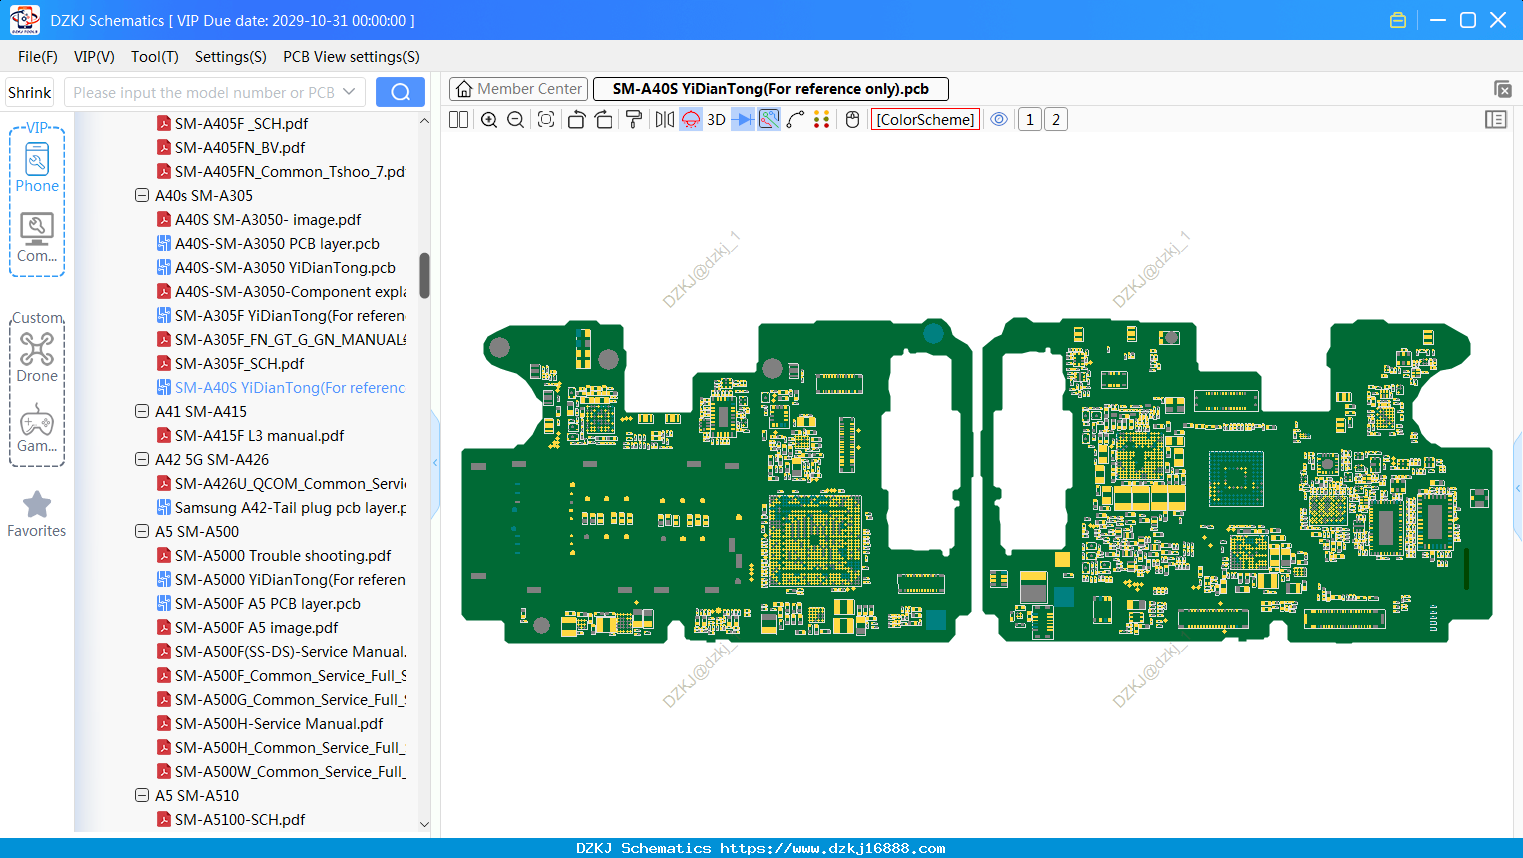1523x858 pixels.
Task: Toggle the right side panel icon
Action: 1496,120
